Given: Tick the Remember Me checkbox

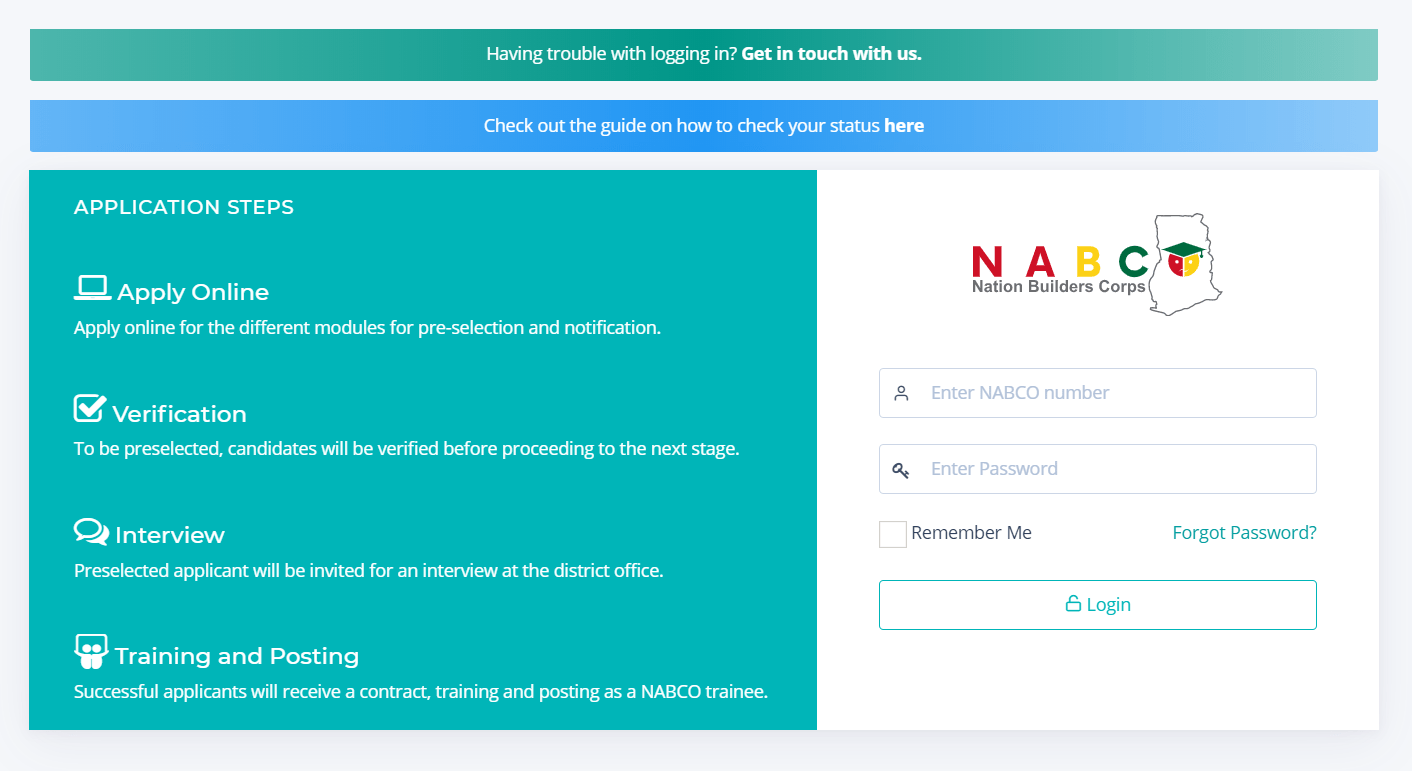Looking at the screenshot, I should point(892,534).
